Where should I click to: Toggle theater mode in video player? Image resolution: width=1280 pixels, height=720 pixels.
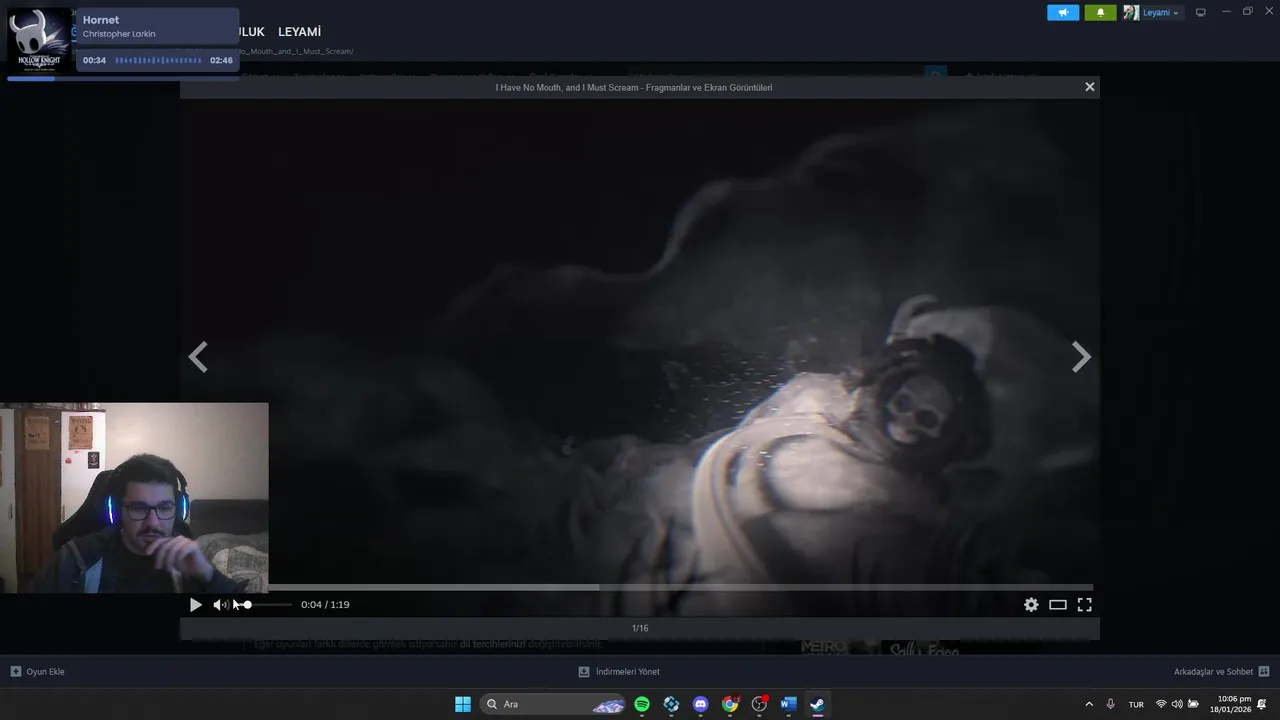(1058, 605)
